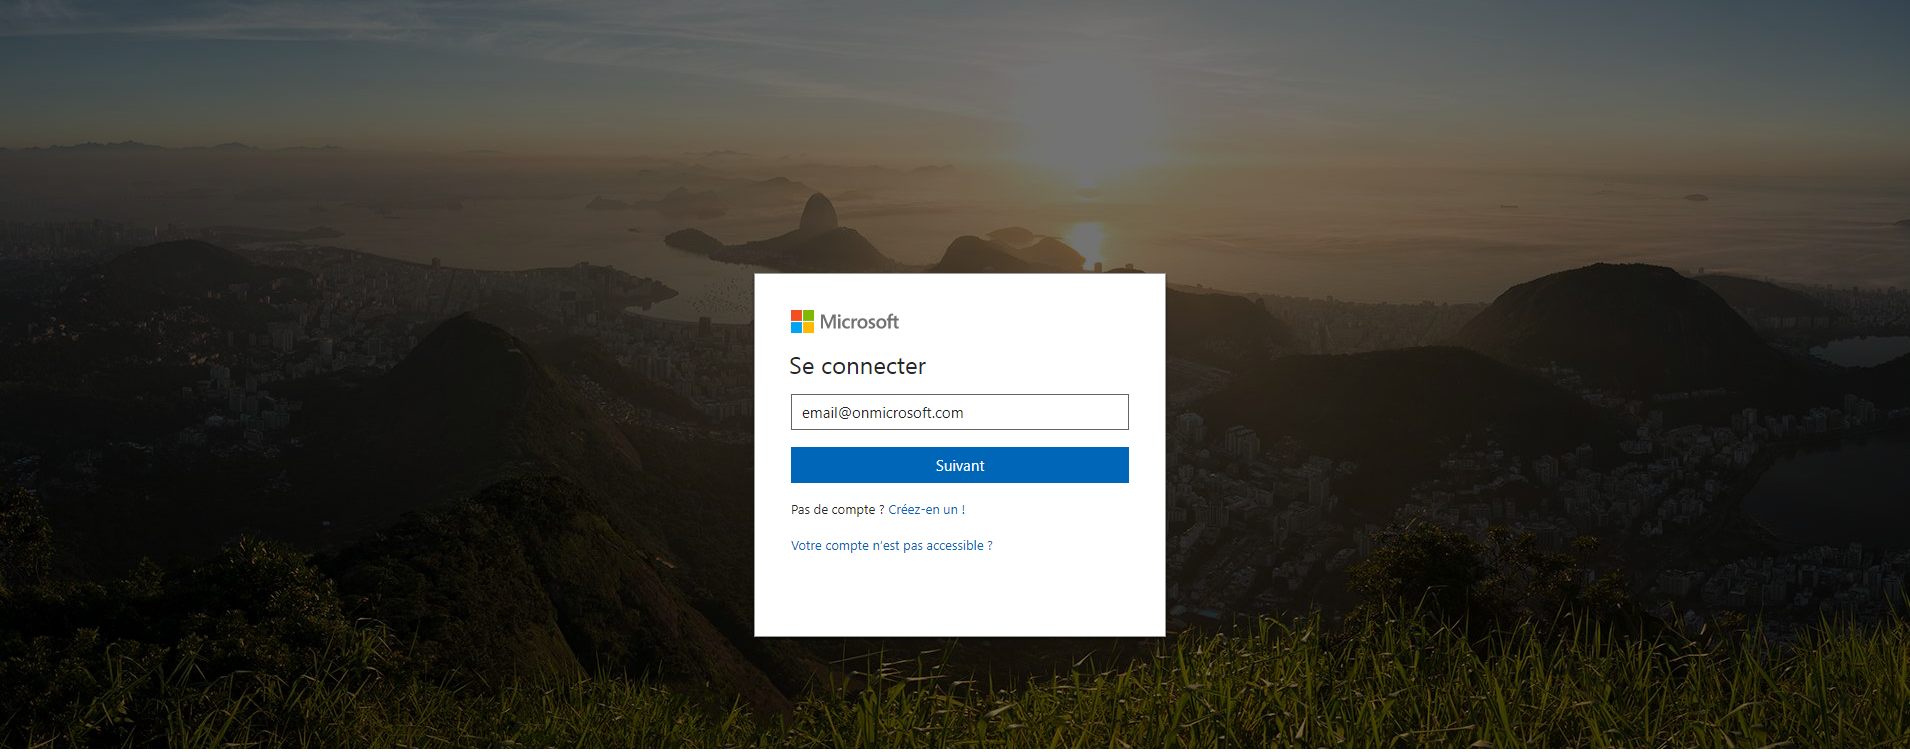Click empty white area below the links
This screenshot has width=1910, height=752.
960,595
